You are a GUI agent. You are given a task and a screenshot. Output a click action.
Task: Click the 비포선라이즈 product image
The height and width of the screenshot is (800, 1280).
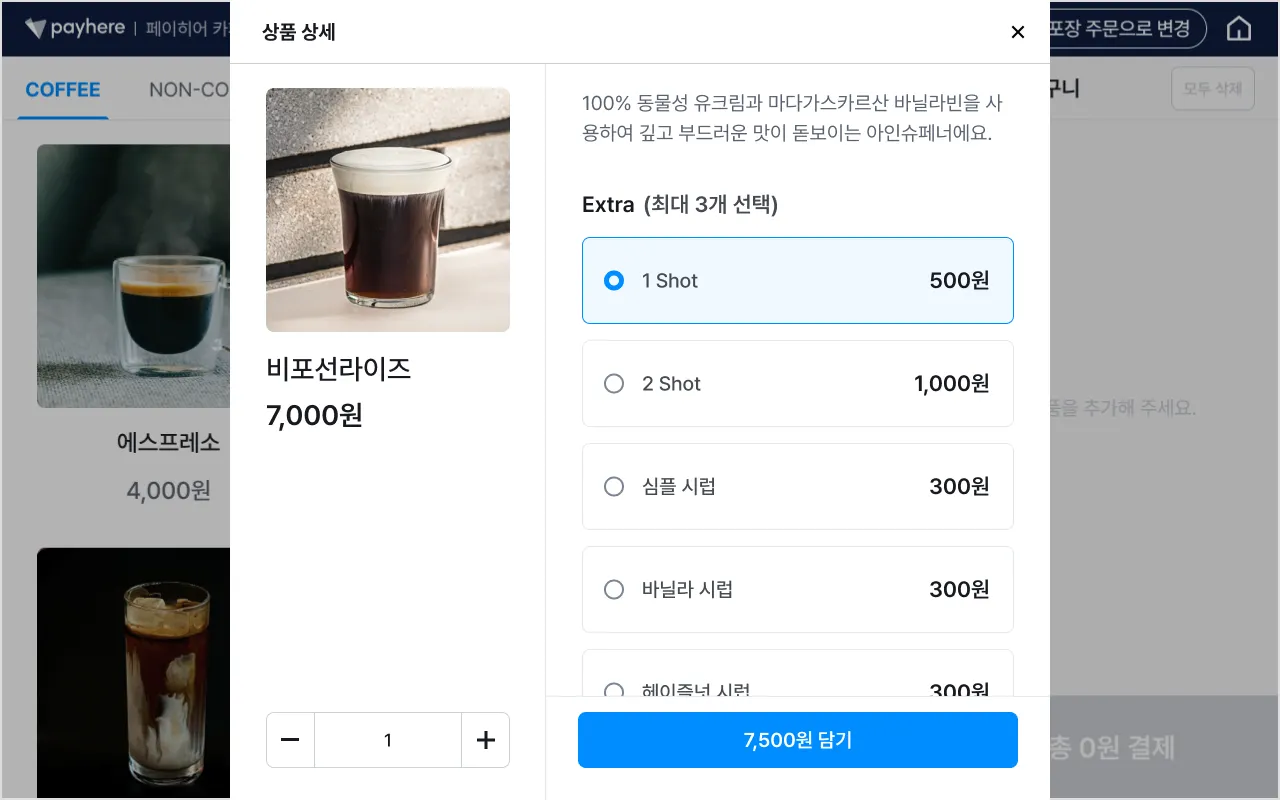[388, 210]
